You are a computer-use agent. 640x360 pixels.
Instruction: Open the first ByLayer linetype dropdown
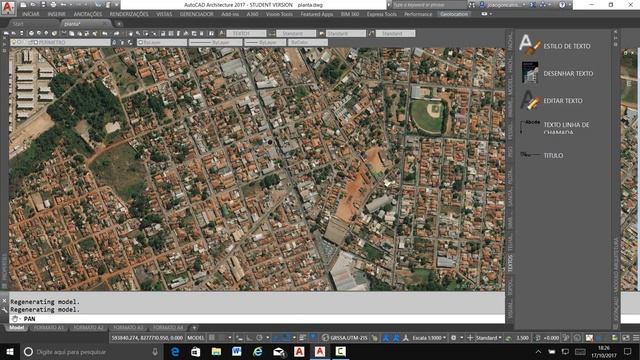216,42
